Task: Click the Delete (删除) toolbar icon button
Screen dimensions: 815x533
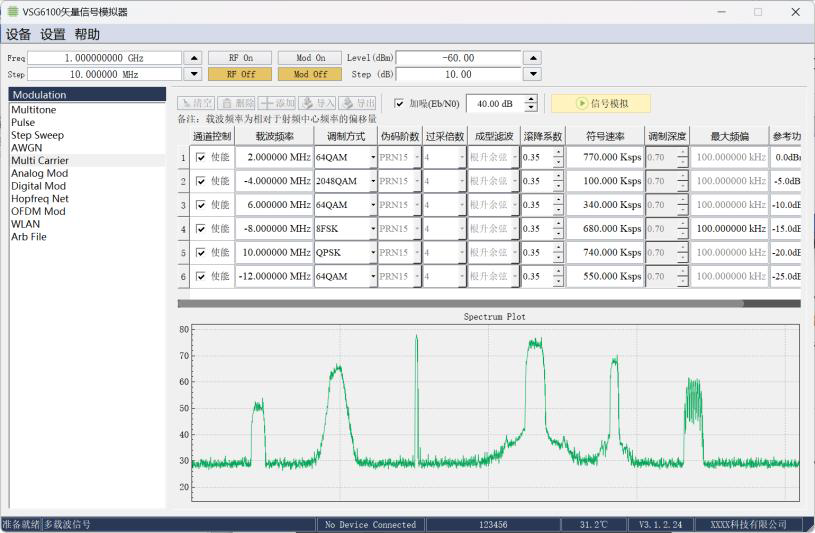Action: tap(236, 103)
